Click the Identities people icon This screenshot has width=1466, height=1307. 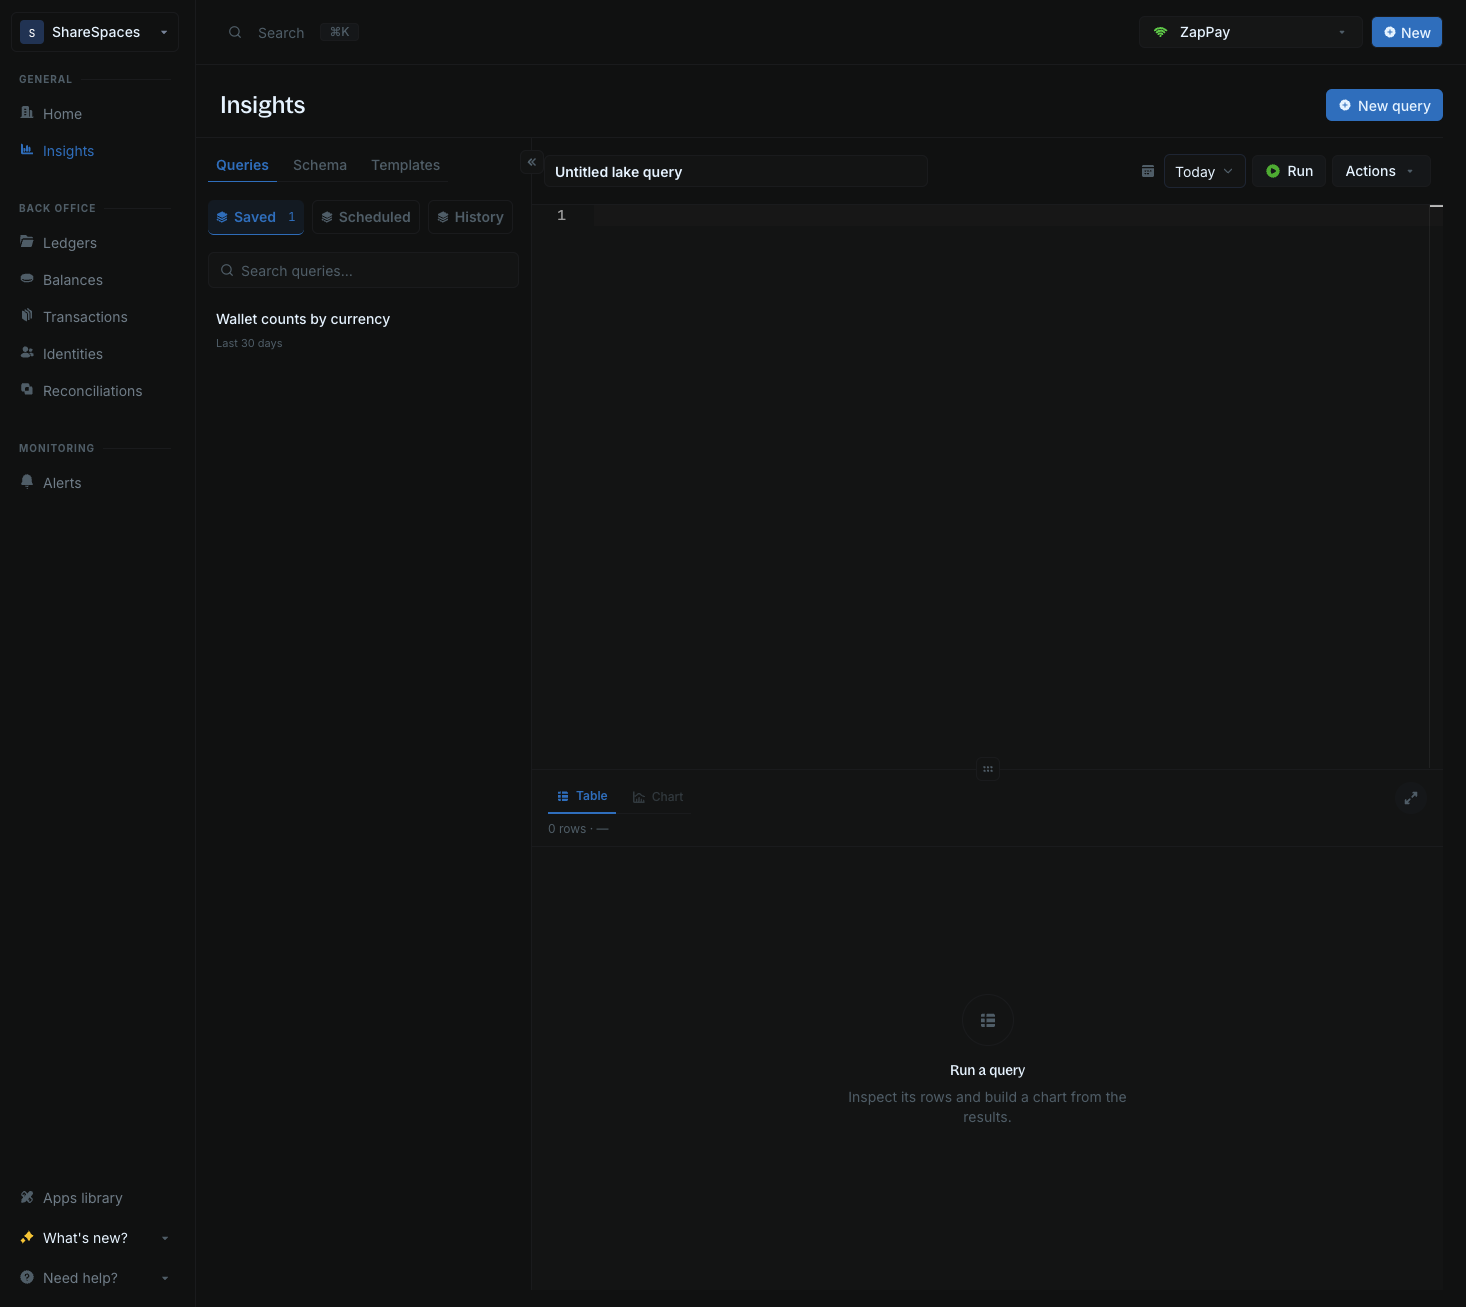coord(27,353)
